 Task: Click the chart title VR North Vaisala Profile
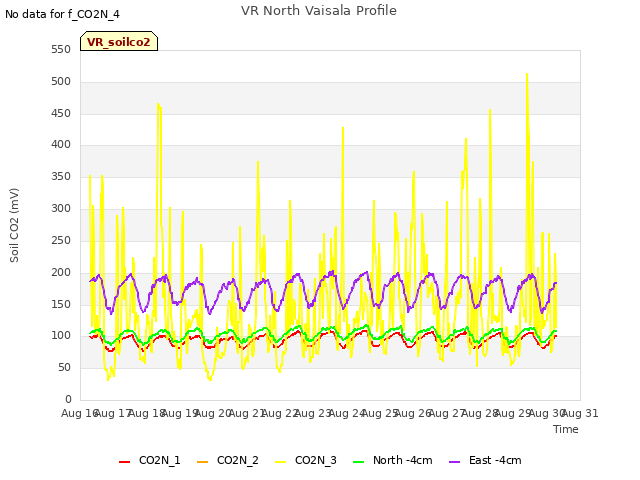(319, 10)
